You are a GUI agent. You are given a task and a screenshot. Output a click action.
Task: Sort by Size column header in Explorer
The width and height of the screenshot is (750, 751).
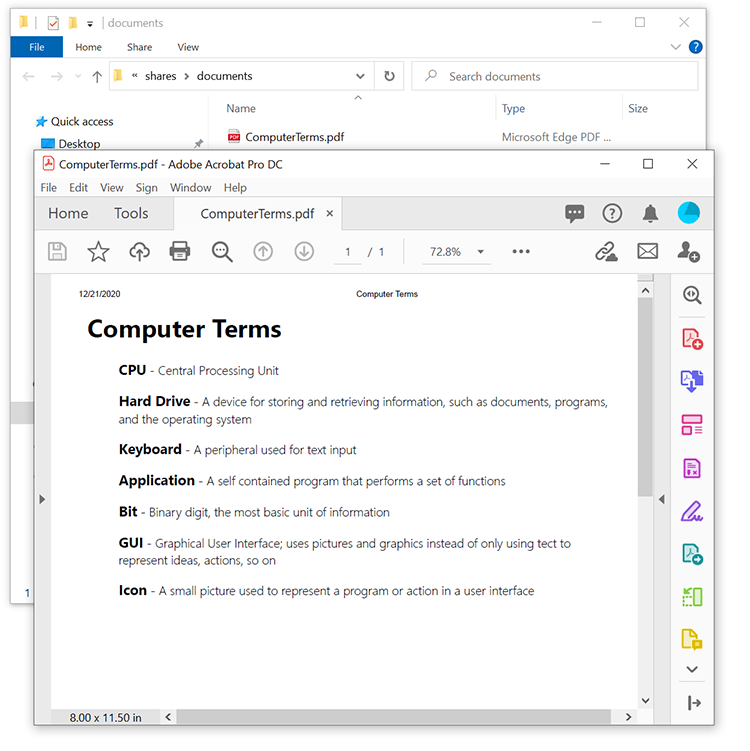click(x=638, y=109)
